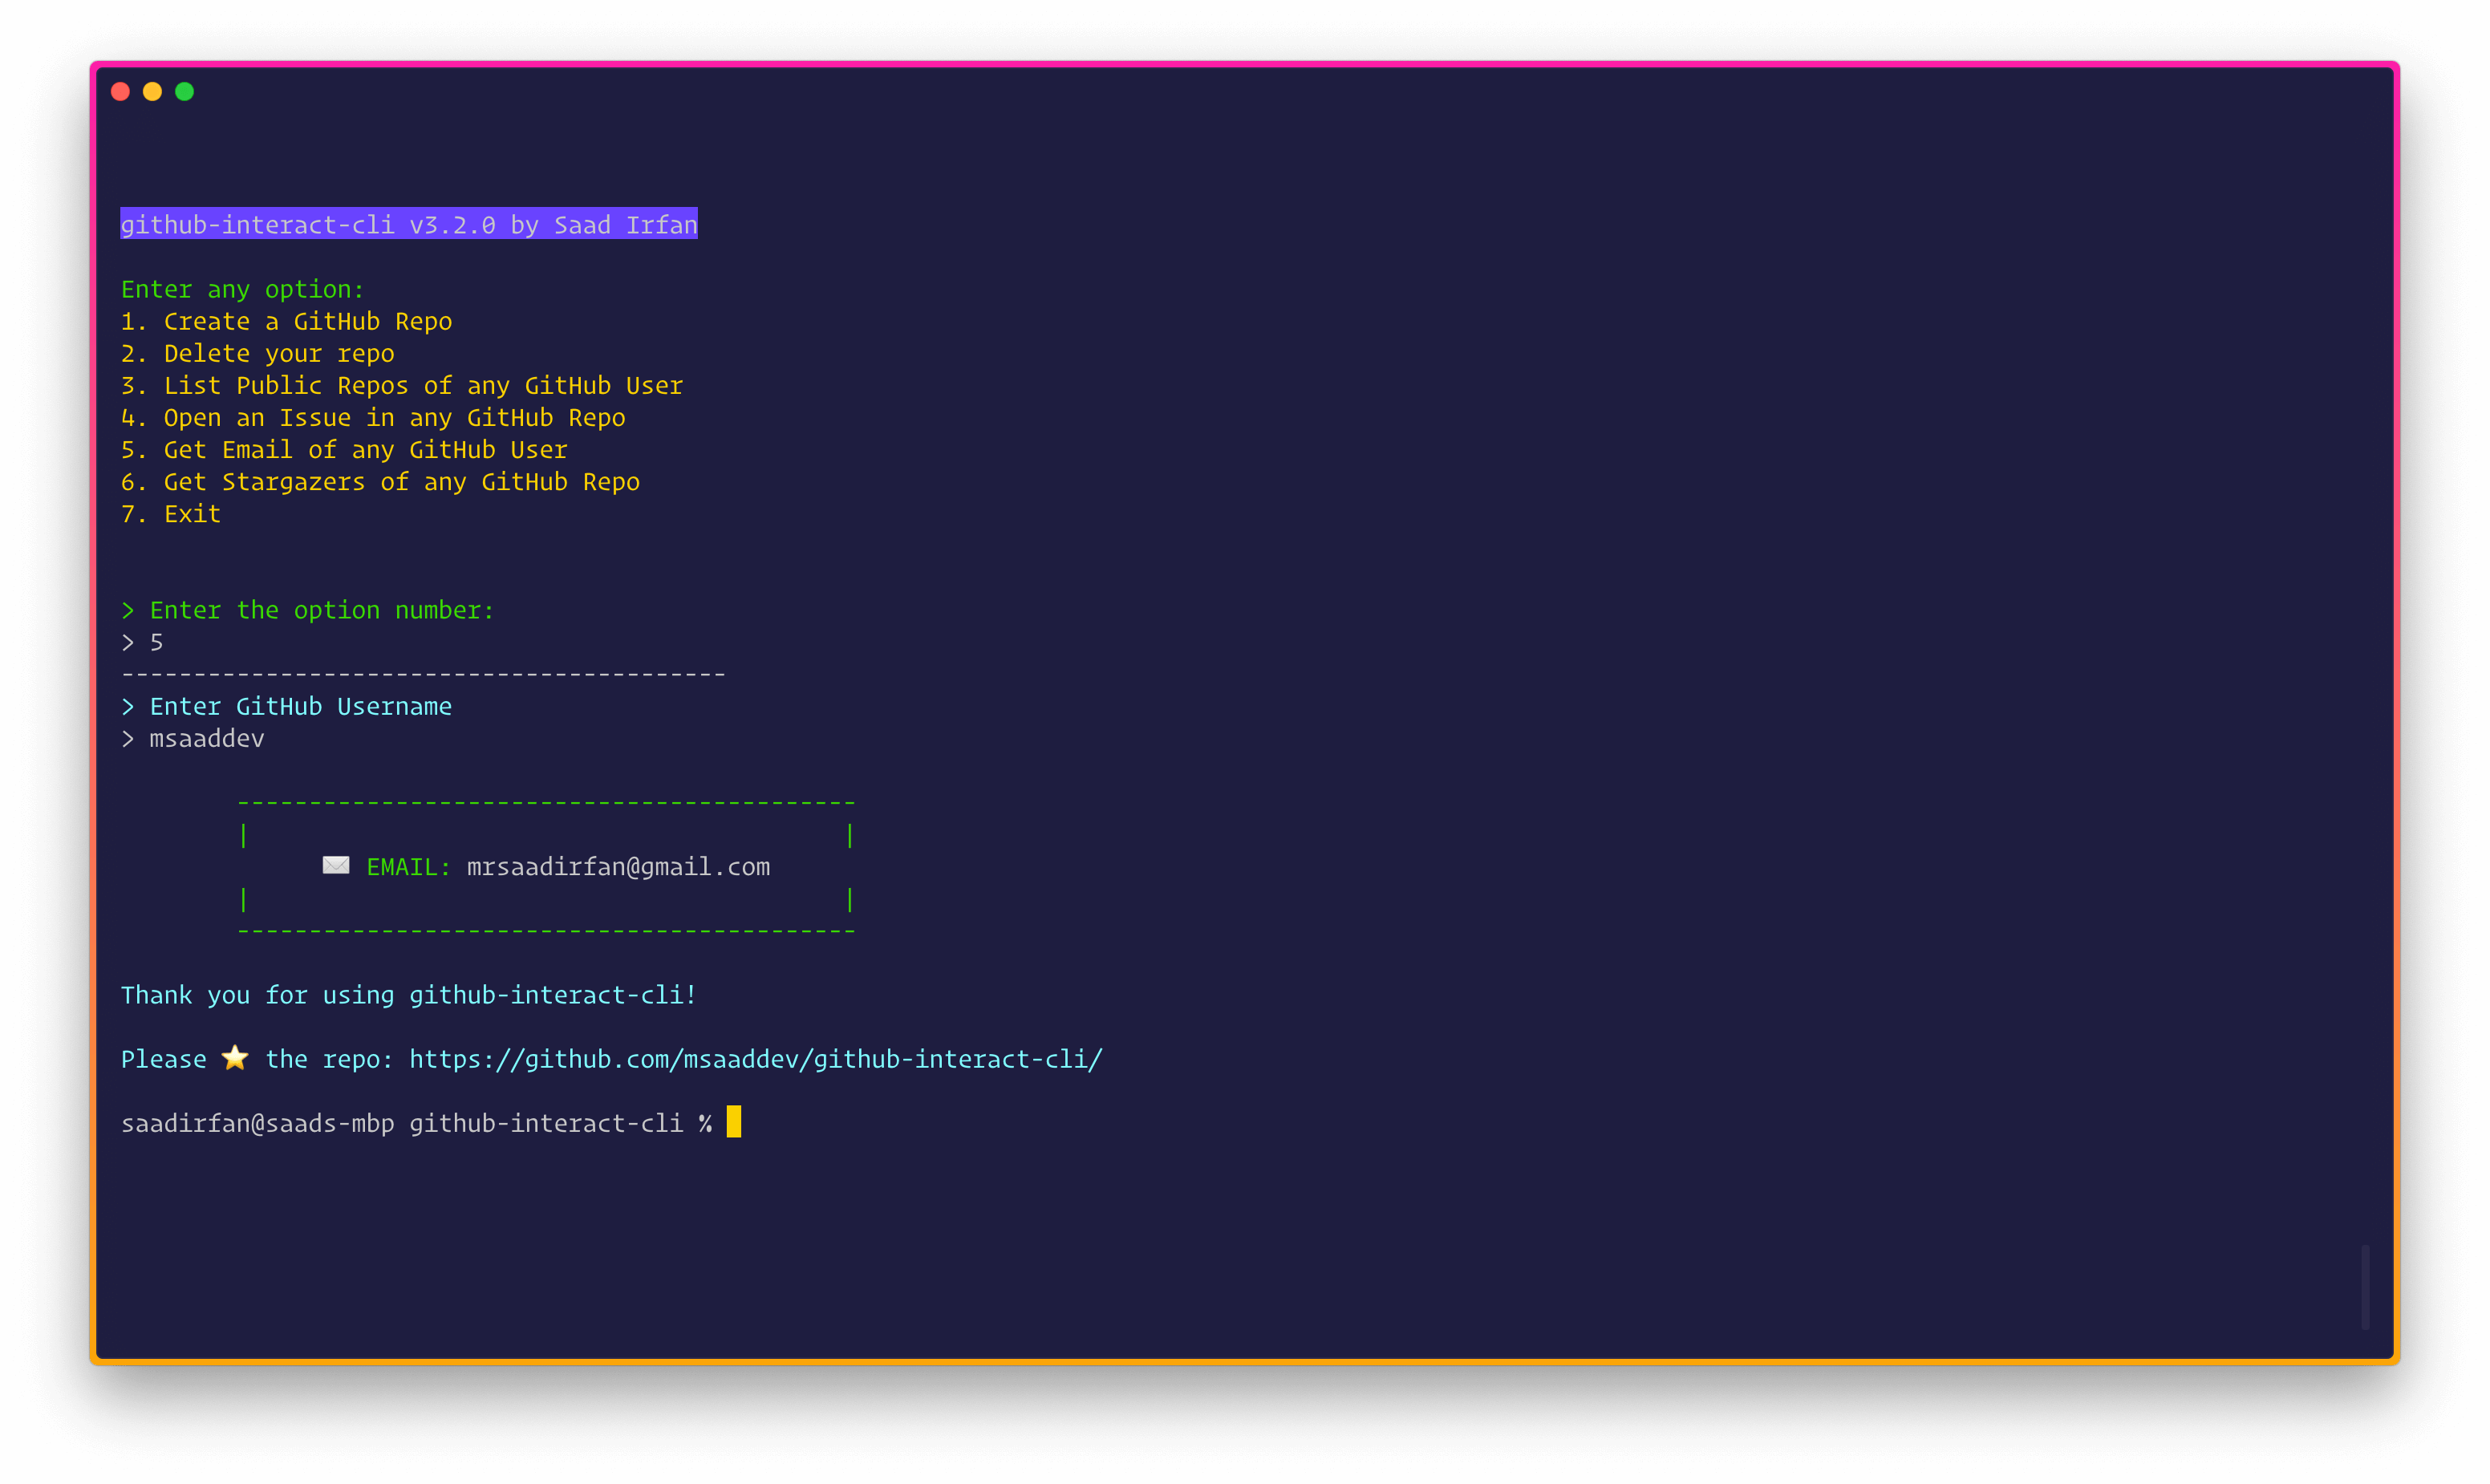Click the entered username msaaddev

click(206, 738)
